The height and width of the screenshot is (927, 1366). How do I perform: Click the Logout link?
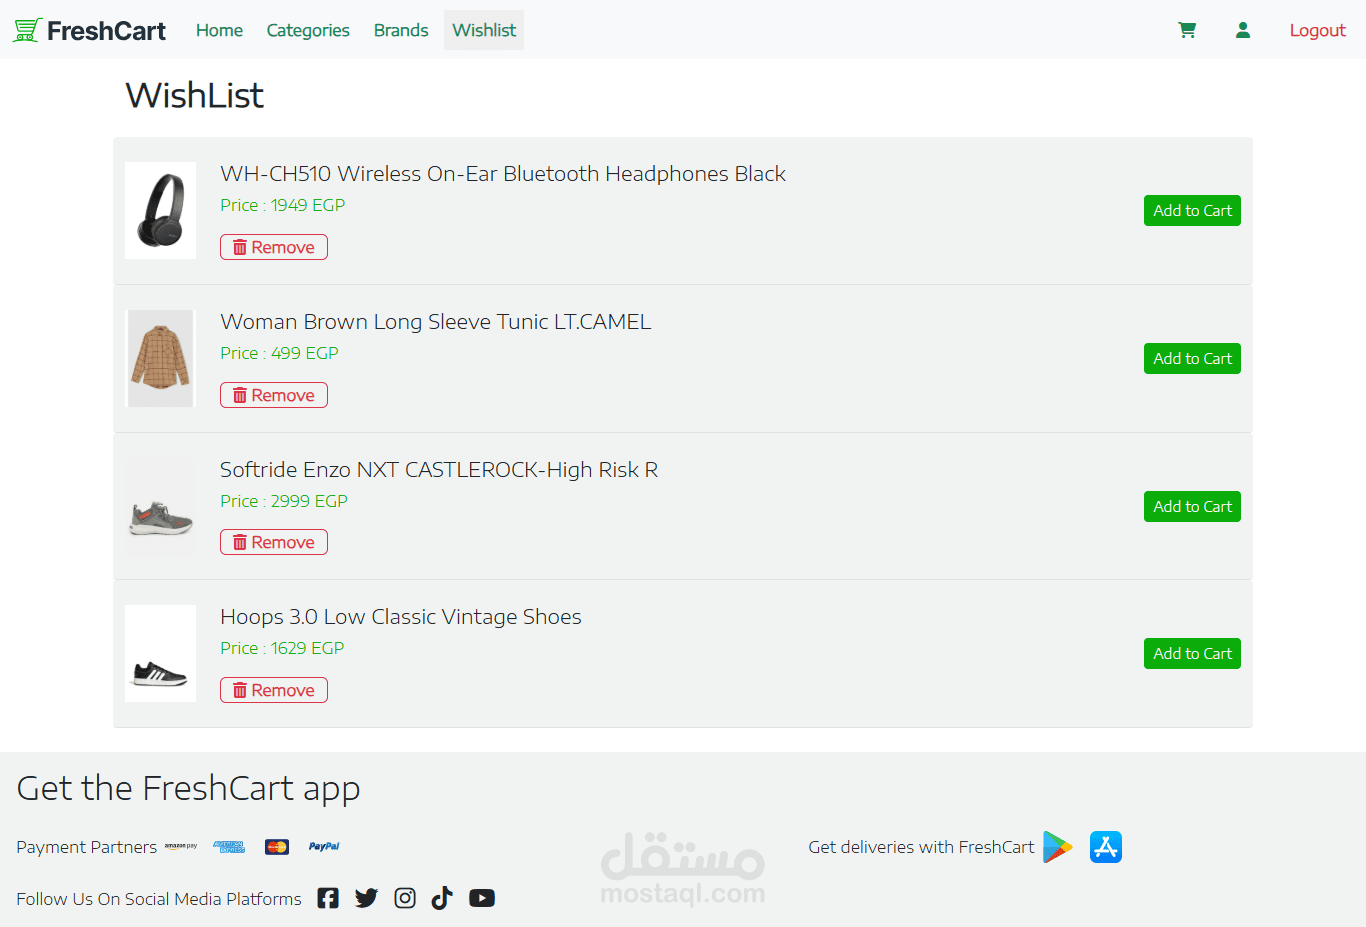point(1317,30)
